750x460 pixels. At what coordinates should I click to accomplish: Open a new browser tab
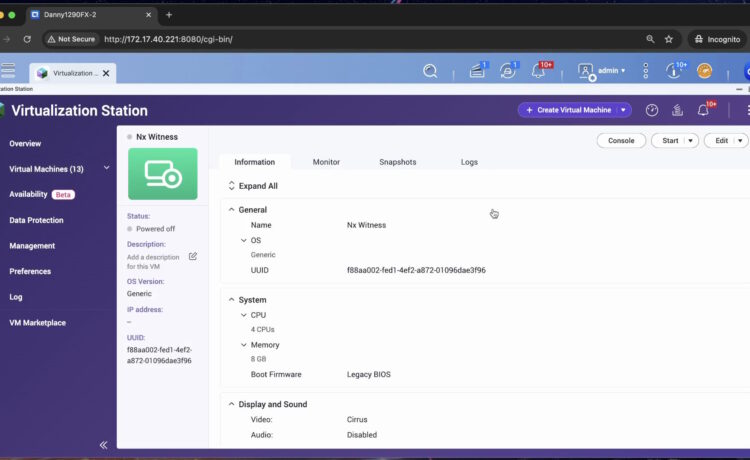coord(169,15)
